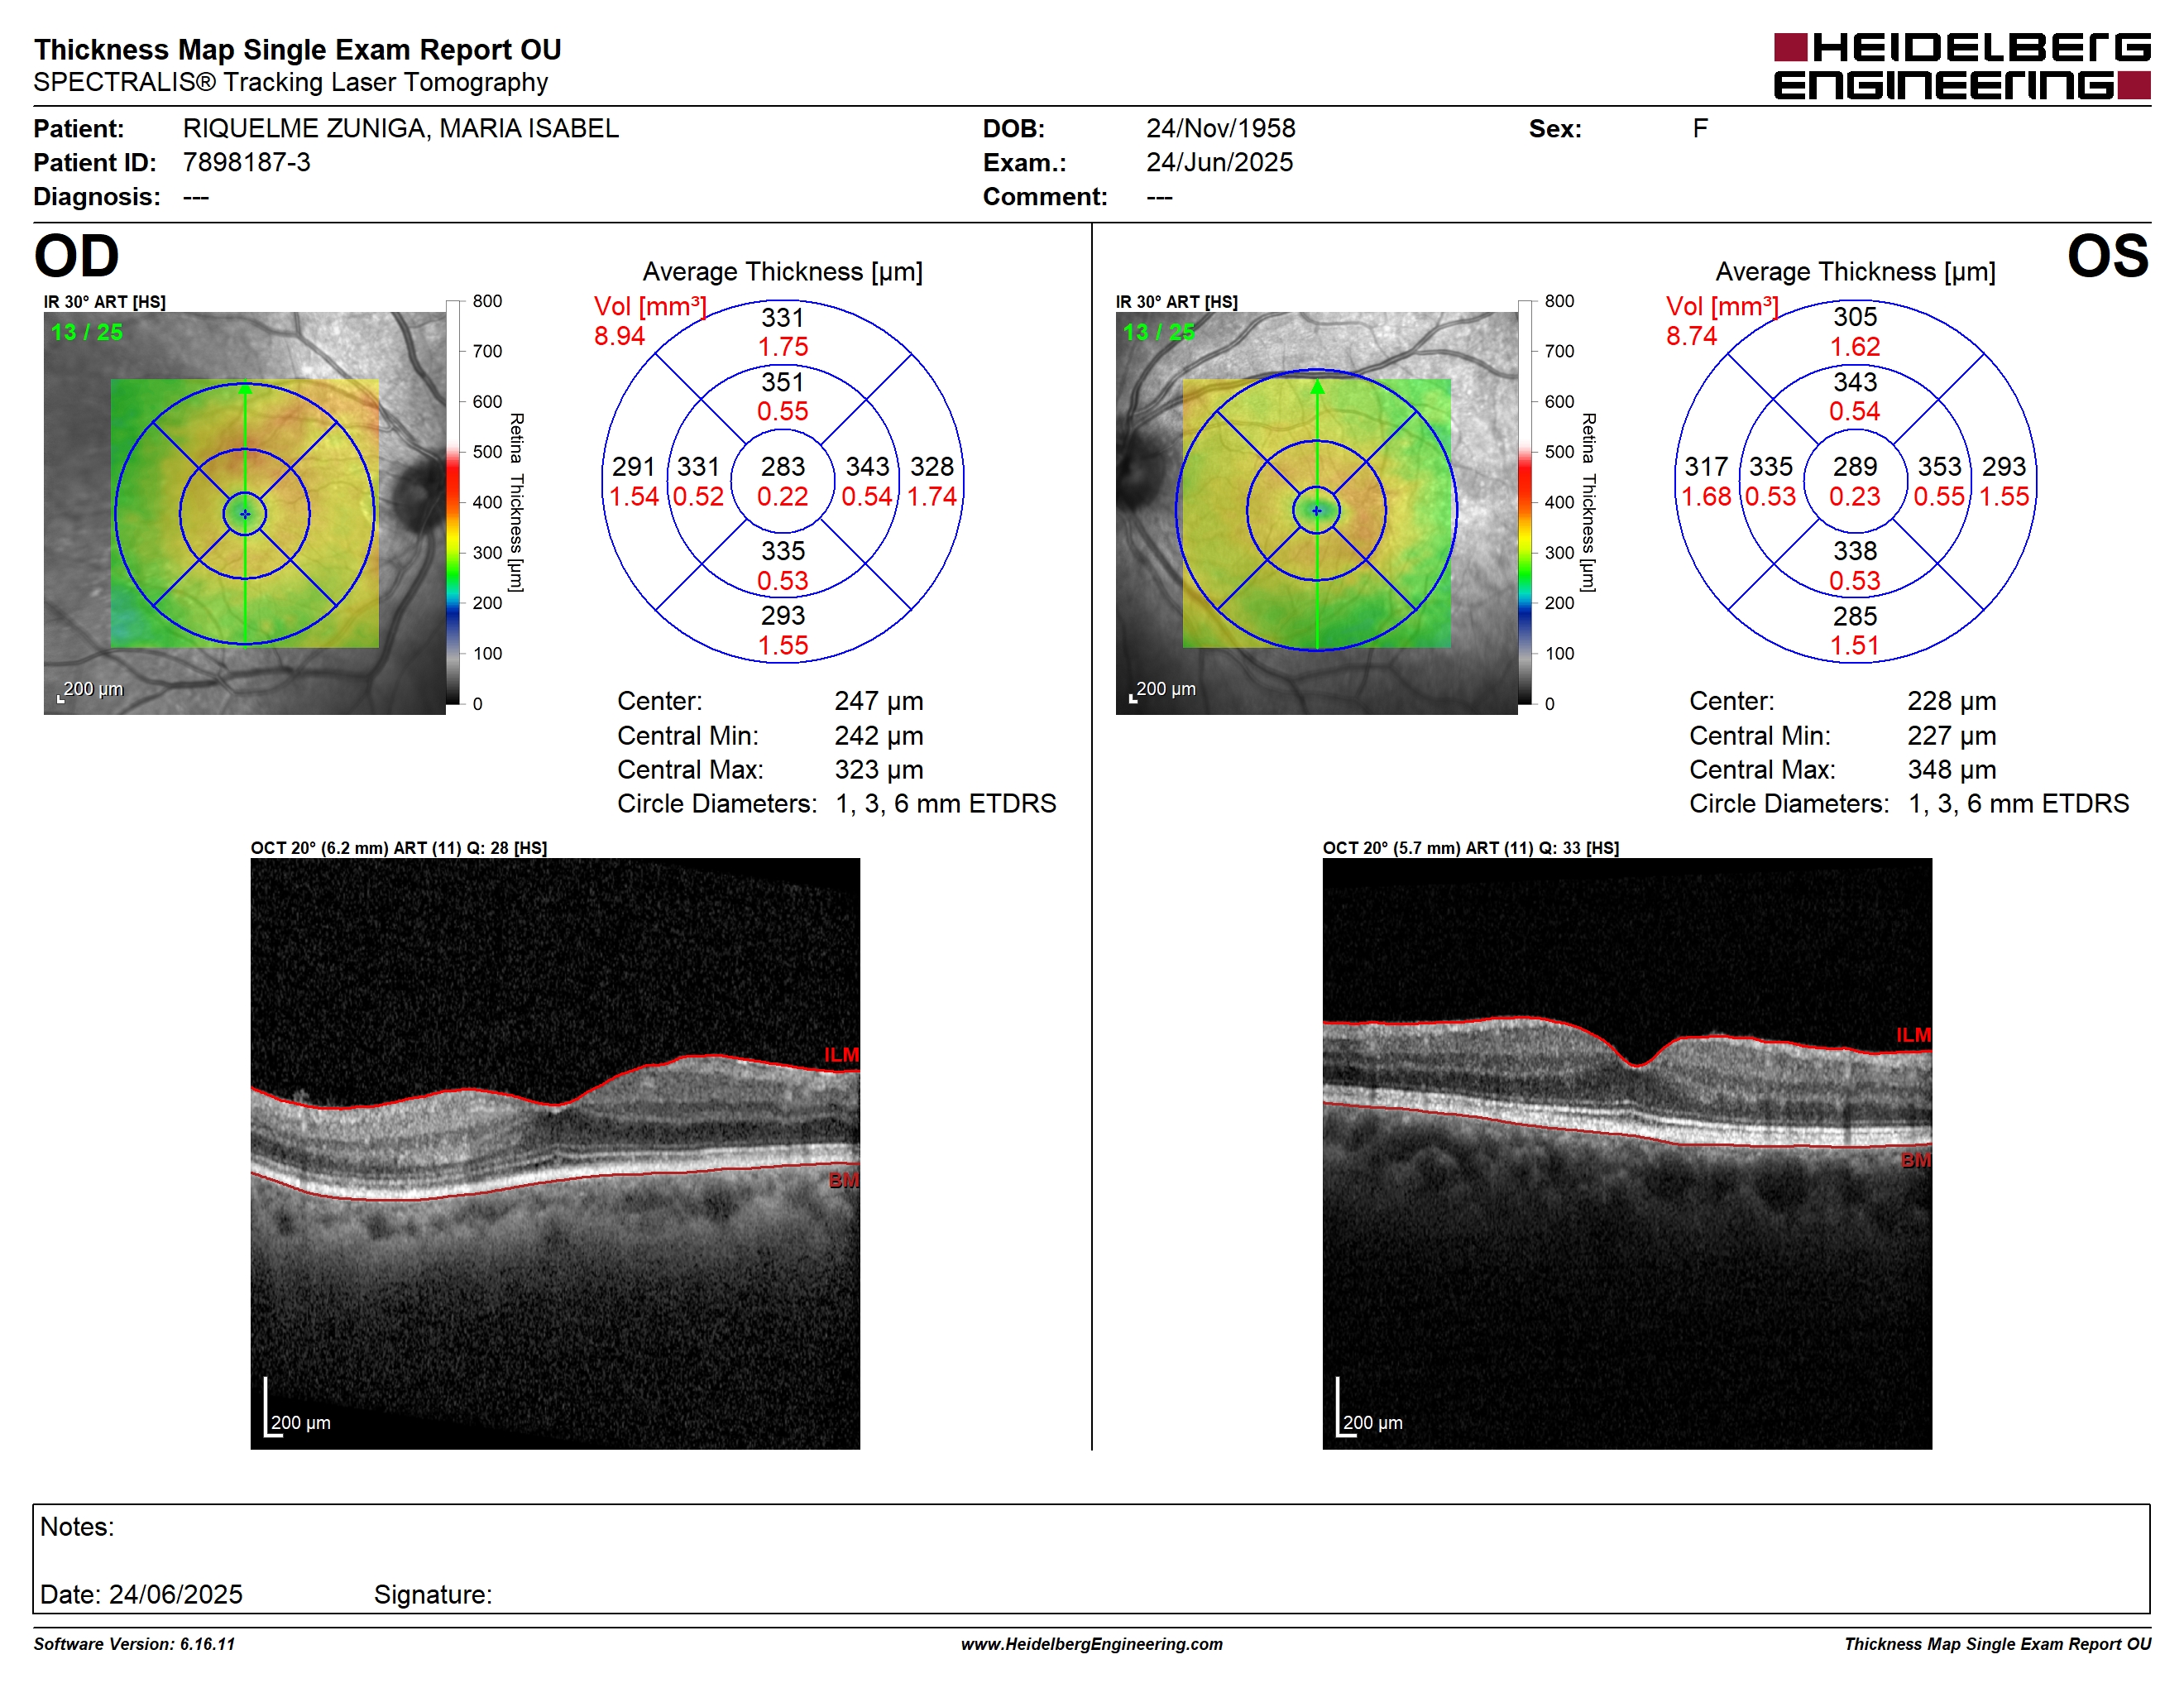Click the OD OCT B-scan cross-section image
The width and height of the screenshot is (2184, 1688).
coord(555,1153)
